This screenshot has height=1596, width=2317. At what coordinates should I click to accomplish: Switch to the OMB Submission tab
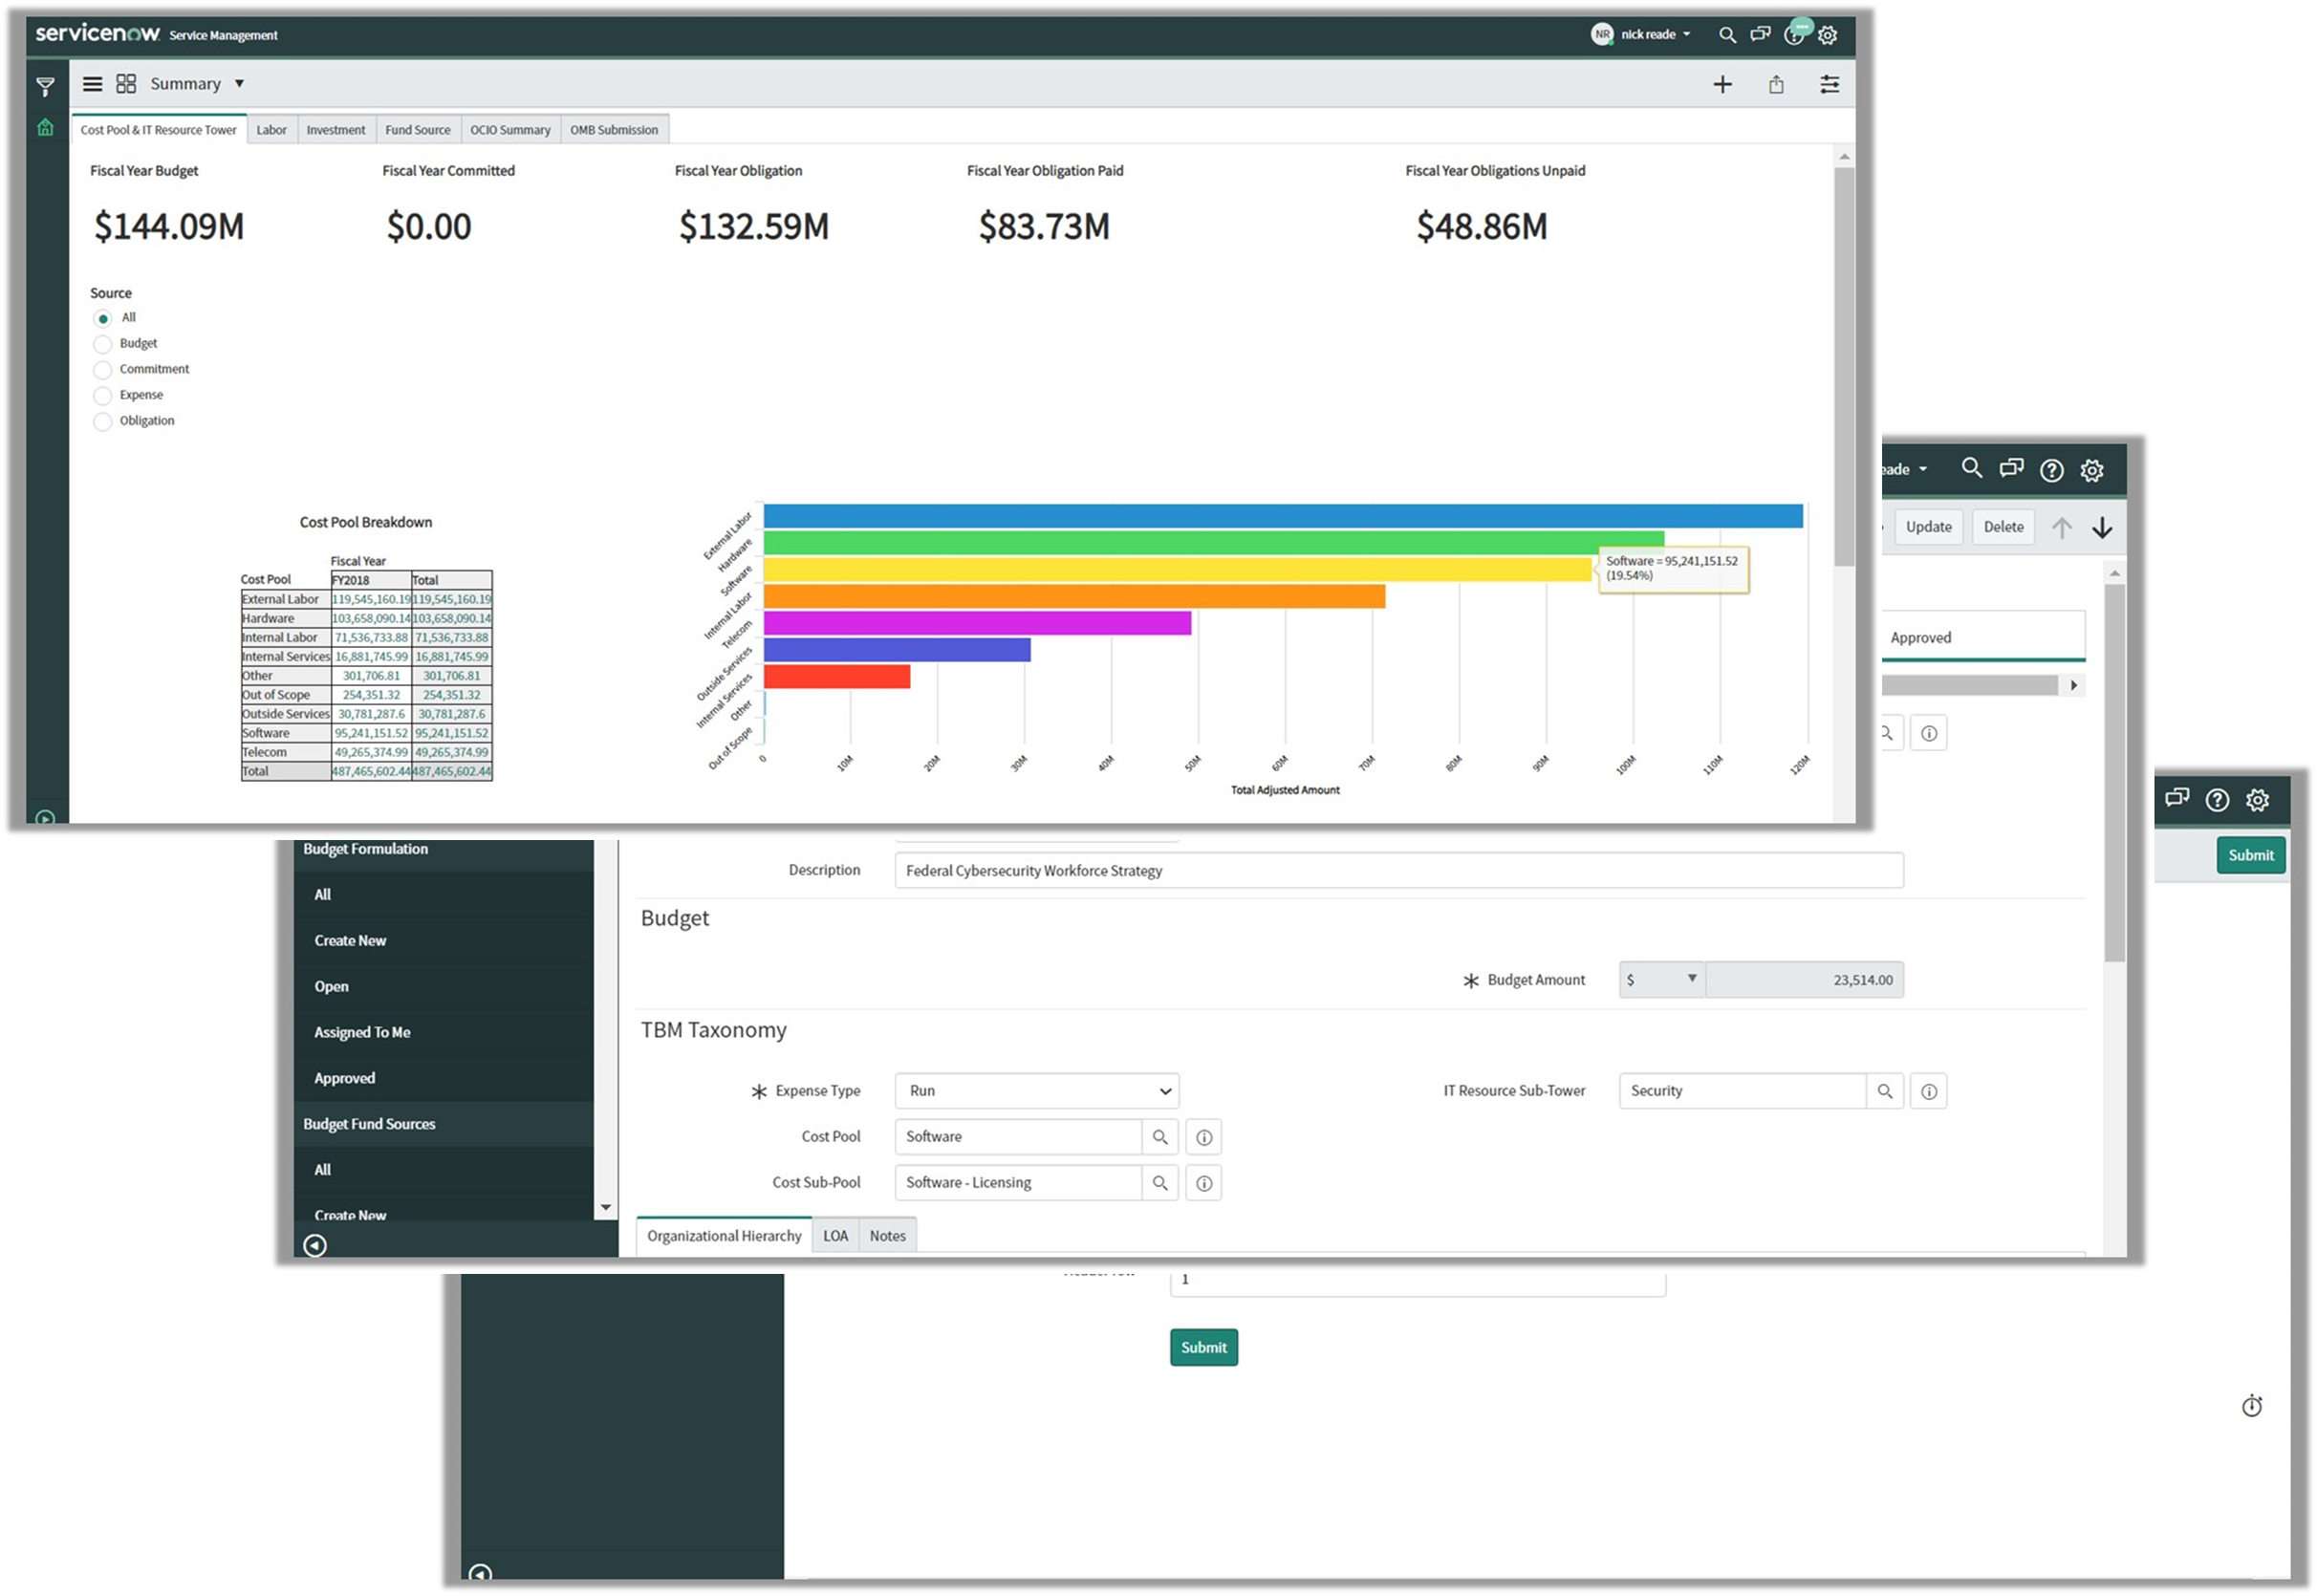[x=614, y=130]
